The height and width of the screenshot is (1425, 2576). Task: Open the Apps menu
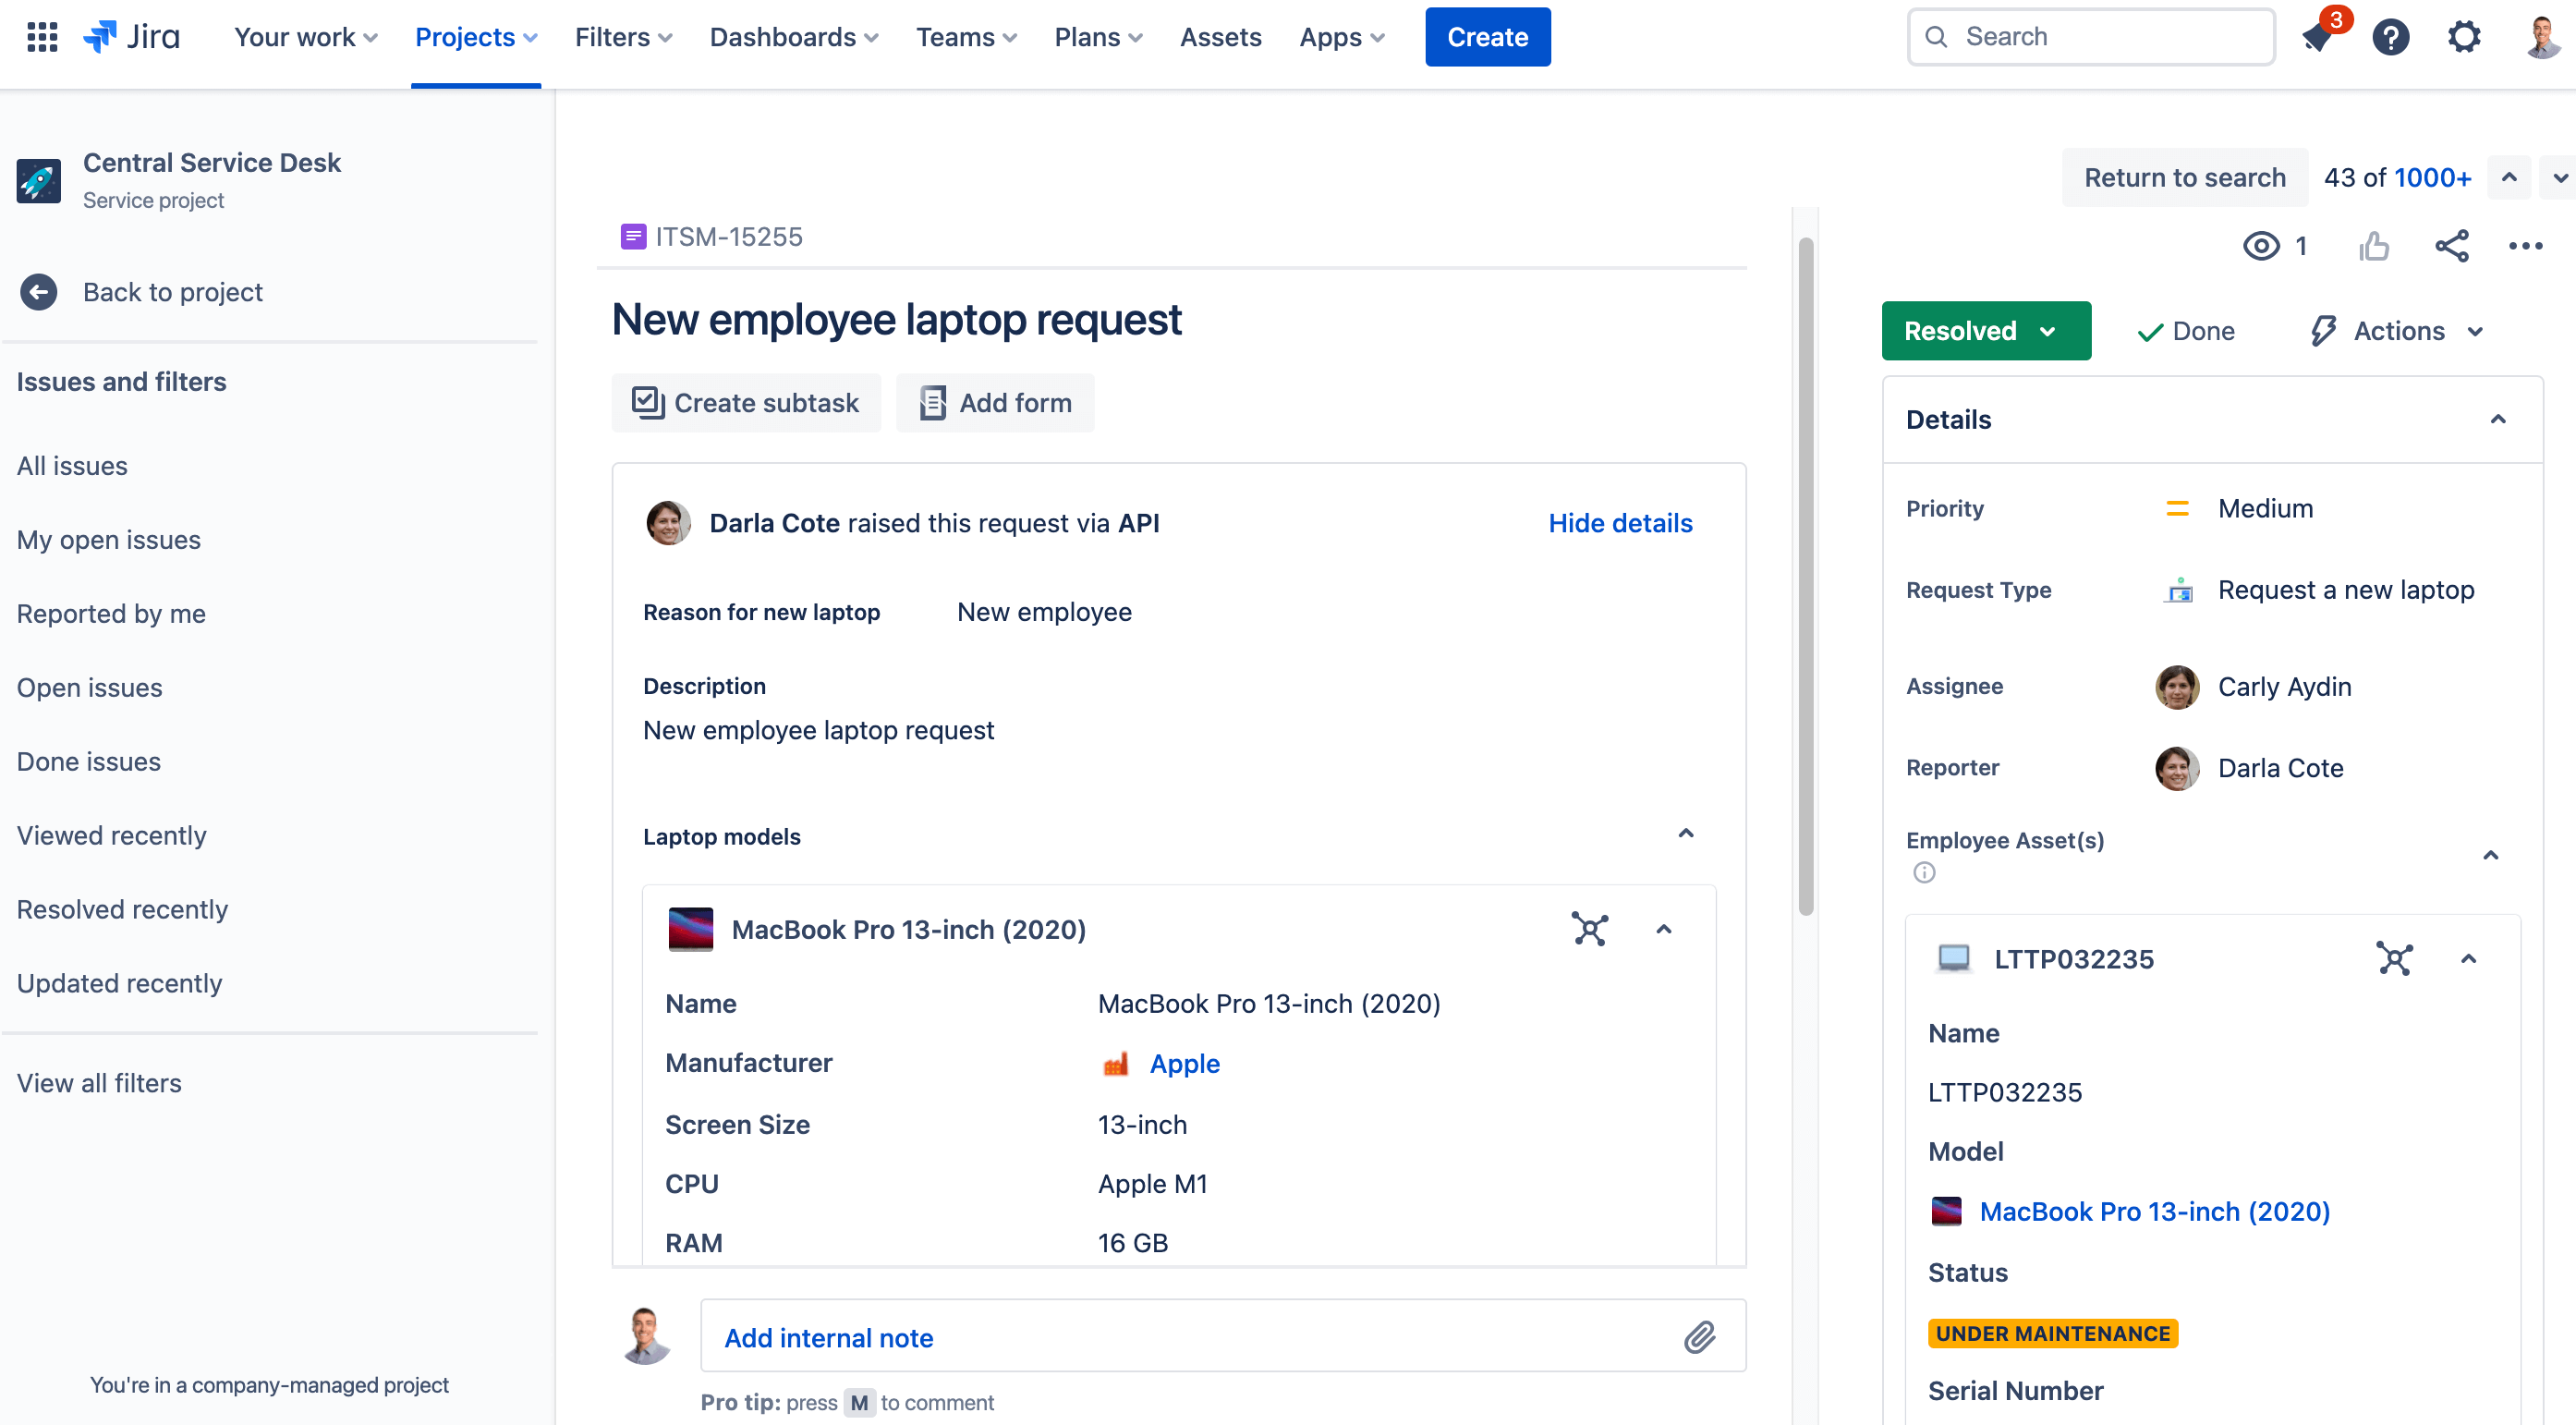point(1341,37)
